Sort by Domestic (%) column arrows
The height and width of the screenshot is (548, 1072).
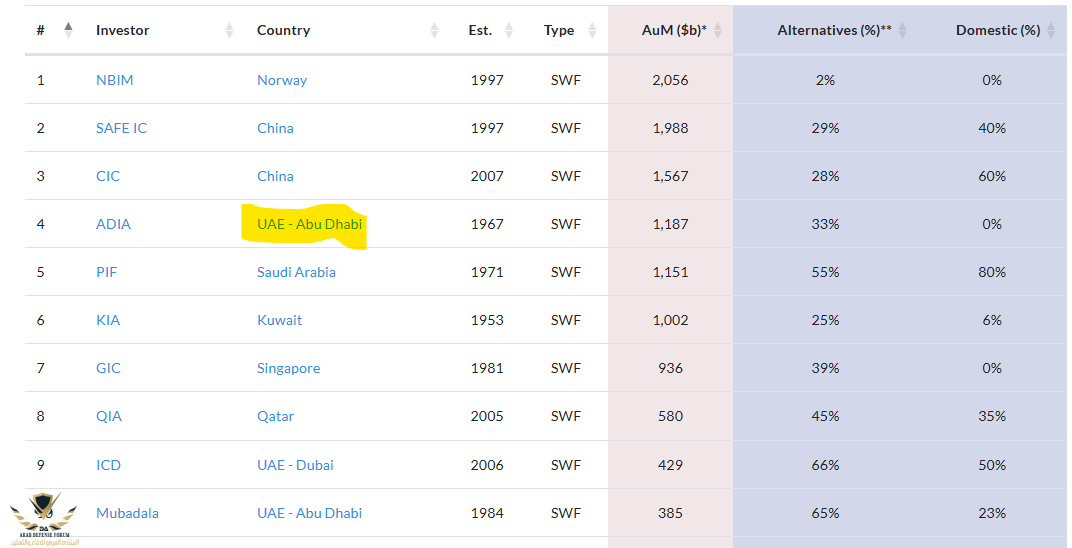[x=1051, y=30]
